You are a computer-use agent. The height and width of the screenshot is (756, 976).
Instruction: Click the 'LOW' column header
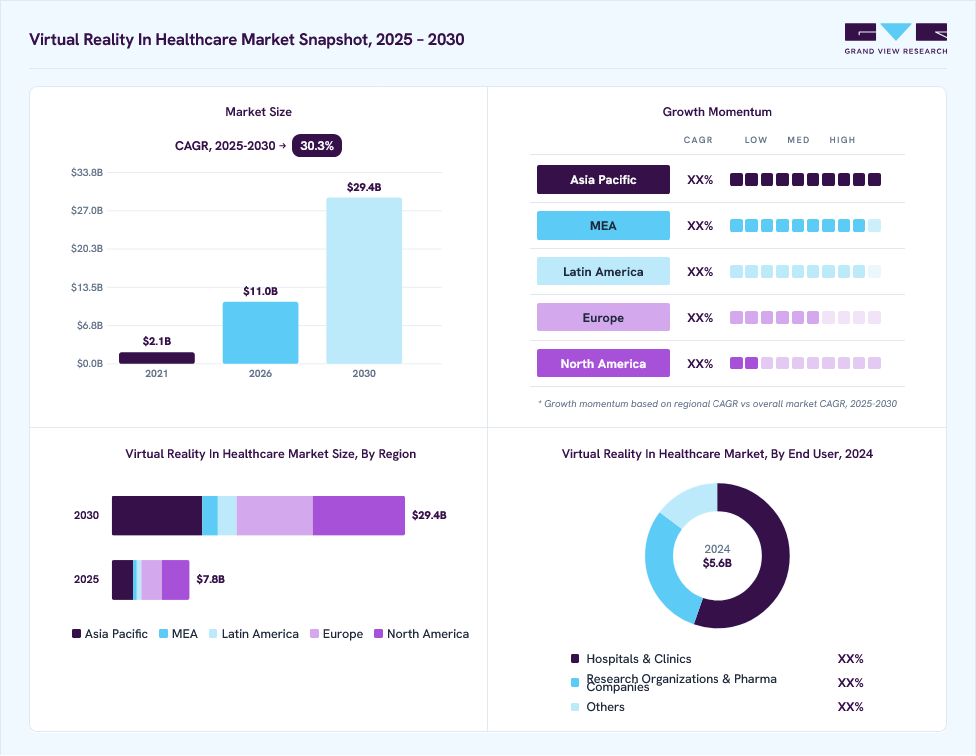click(756, 140)
